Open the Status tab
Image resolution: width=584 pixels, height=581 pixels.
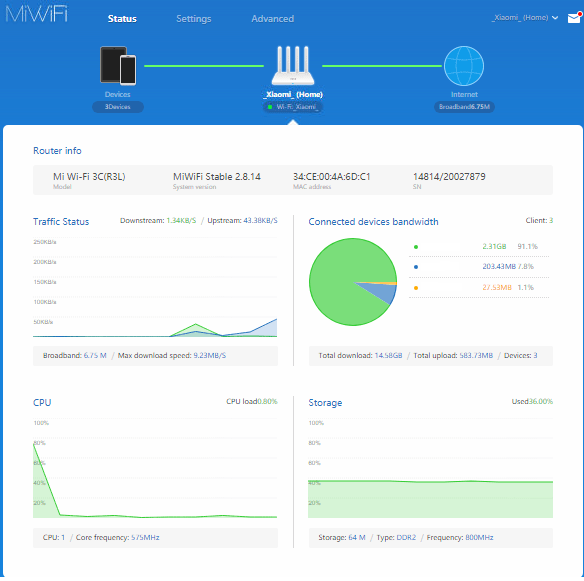(x=122, y=19)
